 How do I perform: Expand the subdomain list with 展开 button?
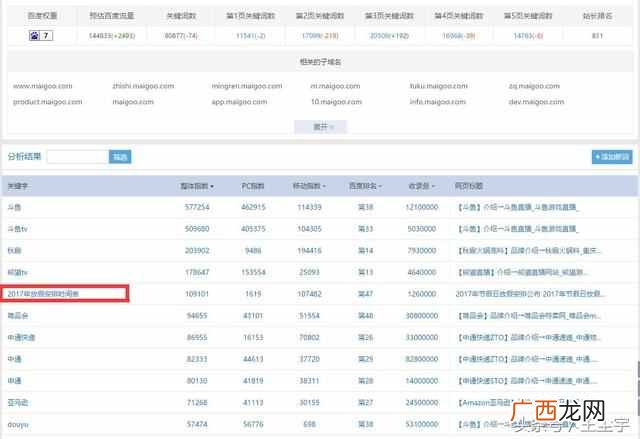[x=320, y=127]
